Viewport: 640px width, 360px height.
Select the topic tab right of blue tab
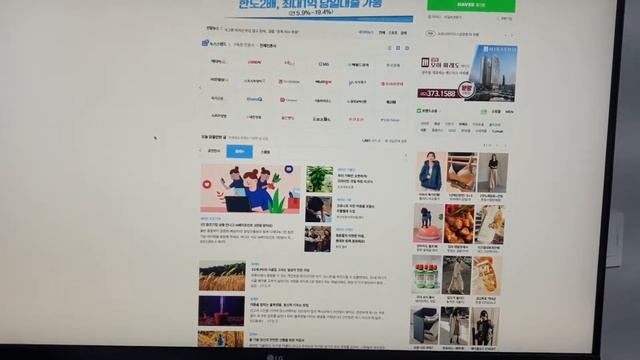pos(265,152)
